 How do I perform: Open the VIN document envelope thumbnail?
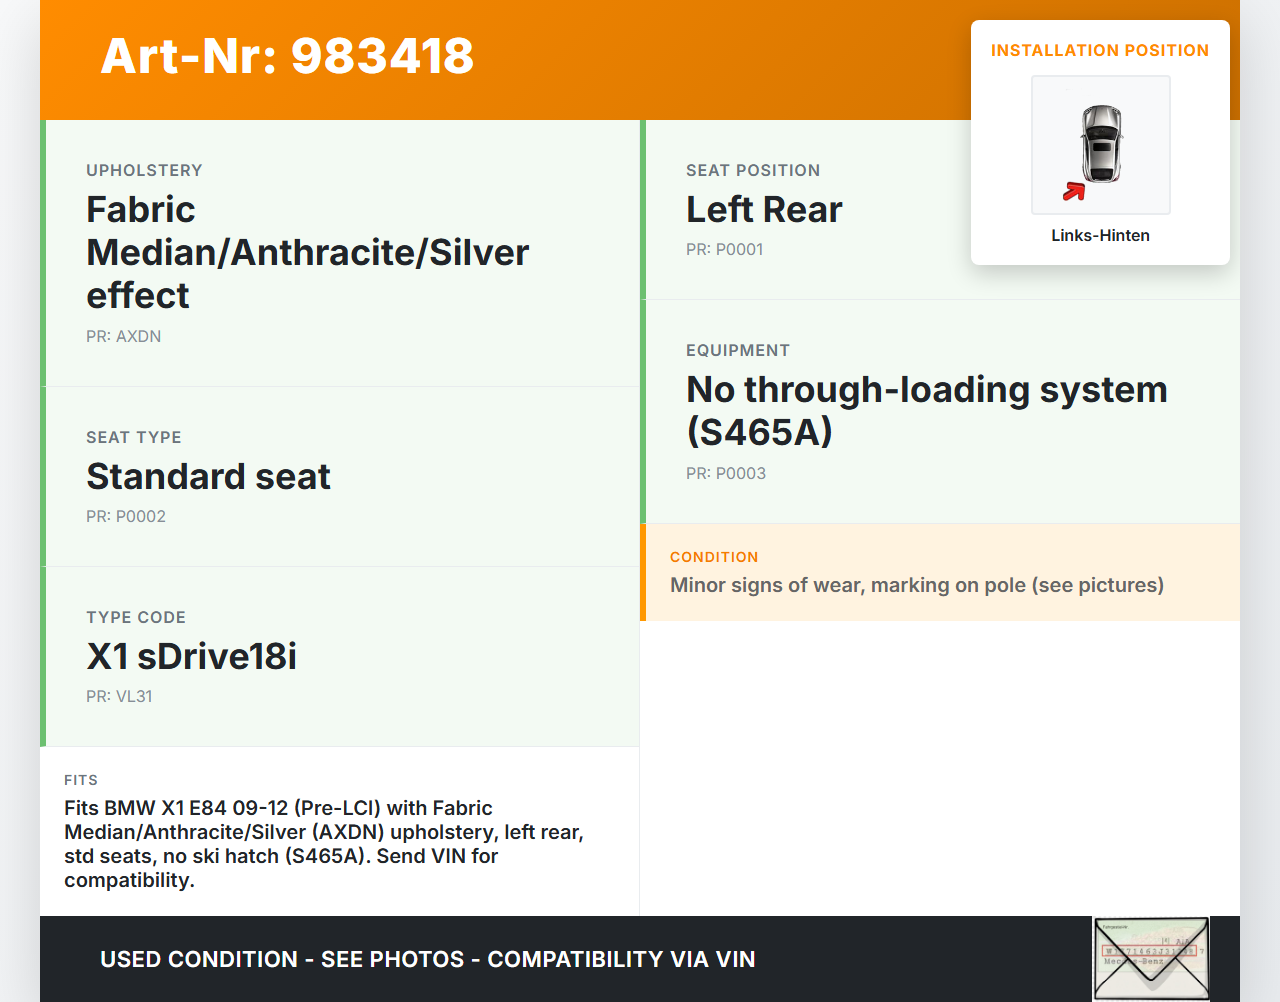(1151, 958)
